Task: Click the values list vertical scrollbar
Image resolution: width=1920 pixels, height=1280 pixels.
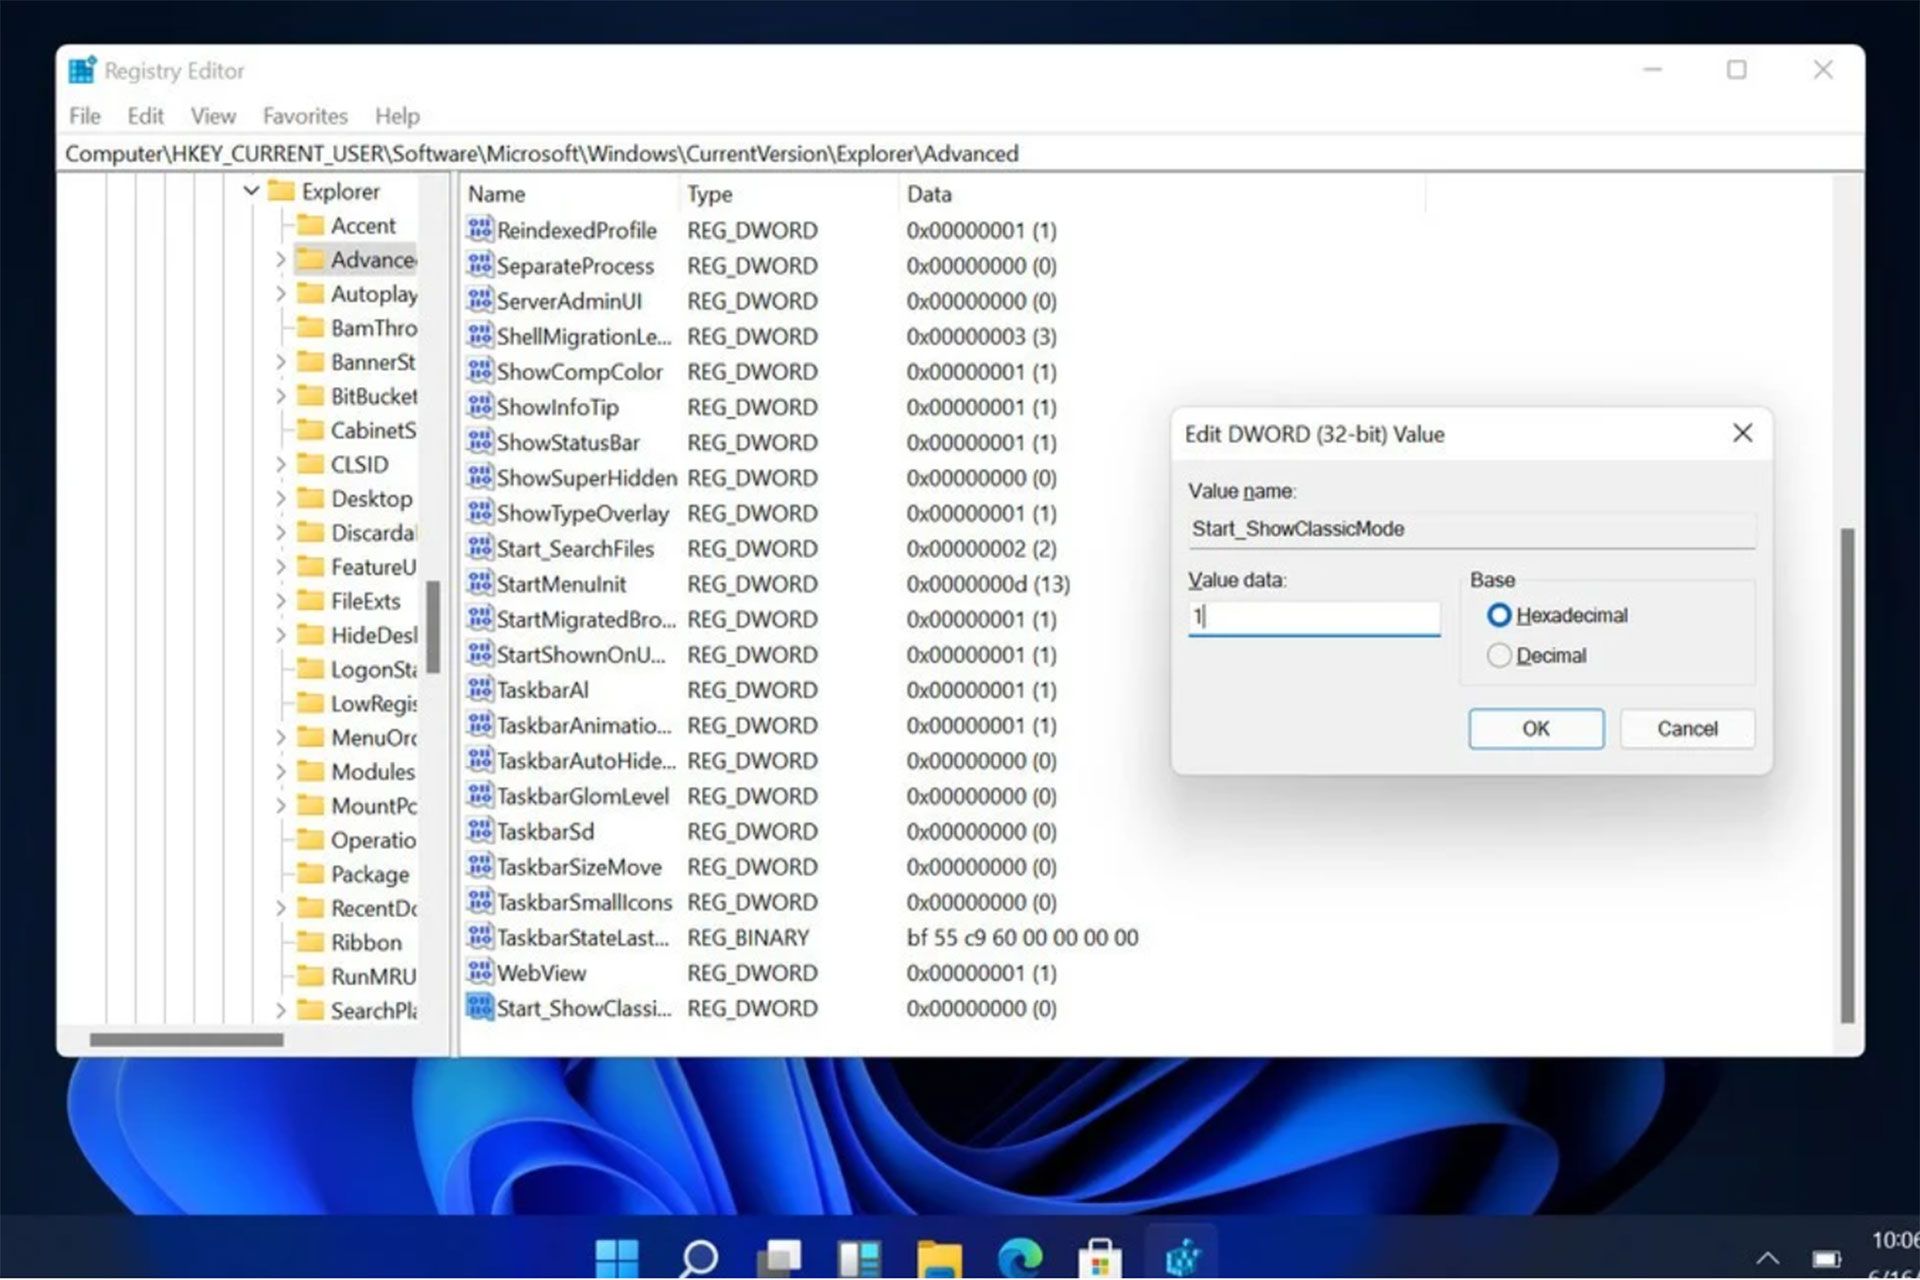Action: (x=1847, y=776)
